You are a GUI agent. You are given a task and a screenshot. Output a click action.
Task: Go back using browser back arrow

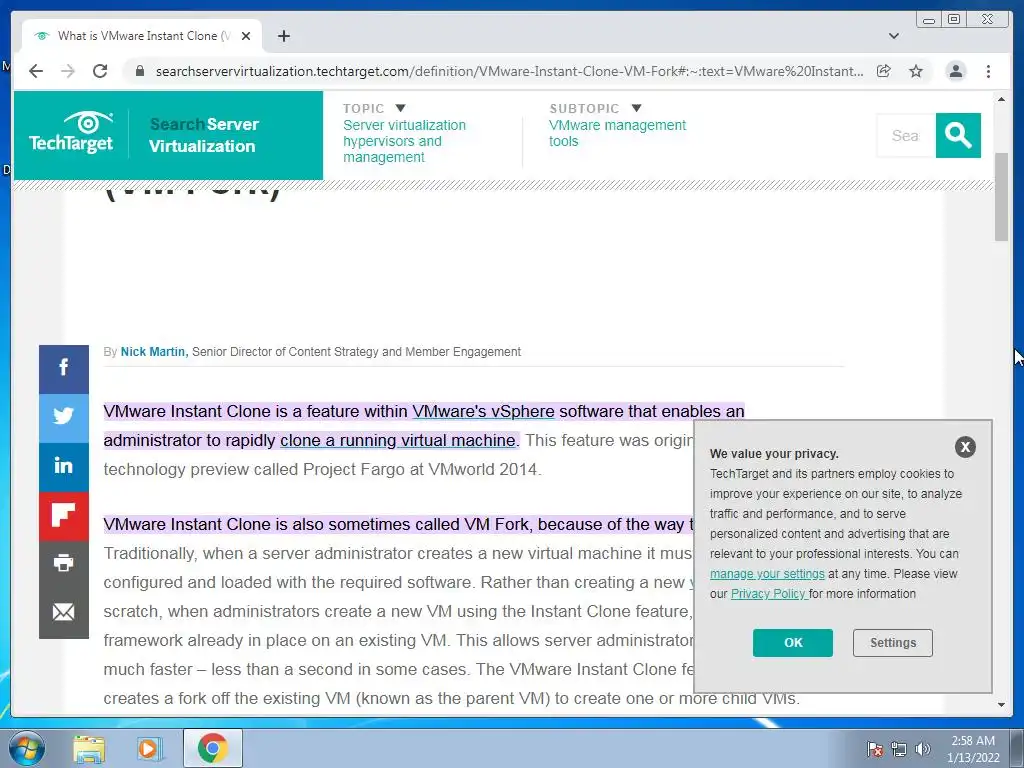pos(36,71)
